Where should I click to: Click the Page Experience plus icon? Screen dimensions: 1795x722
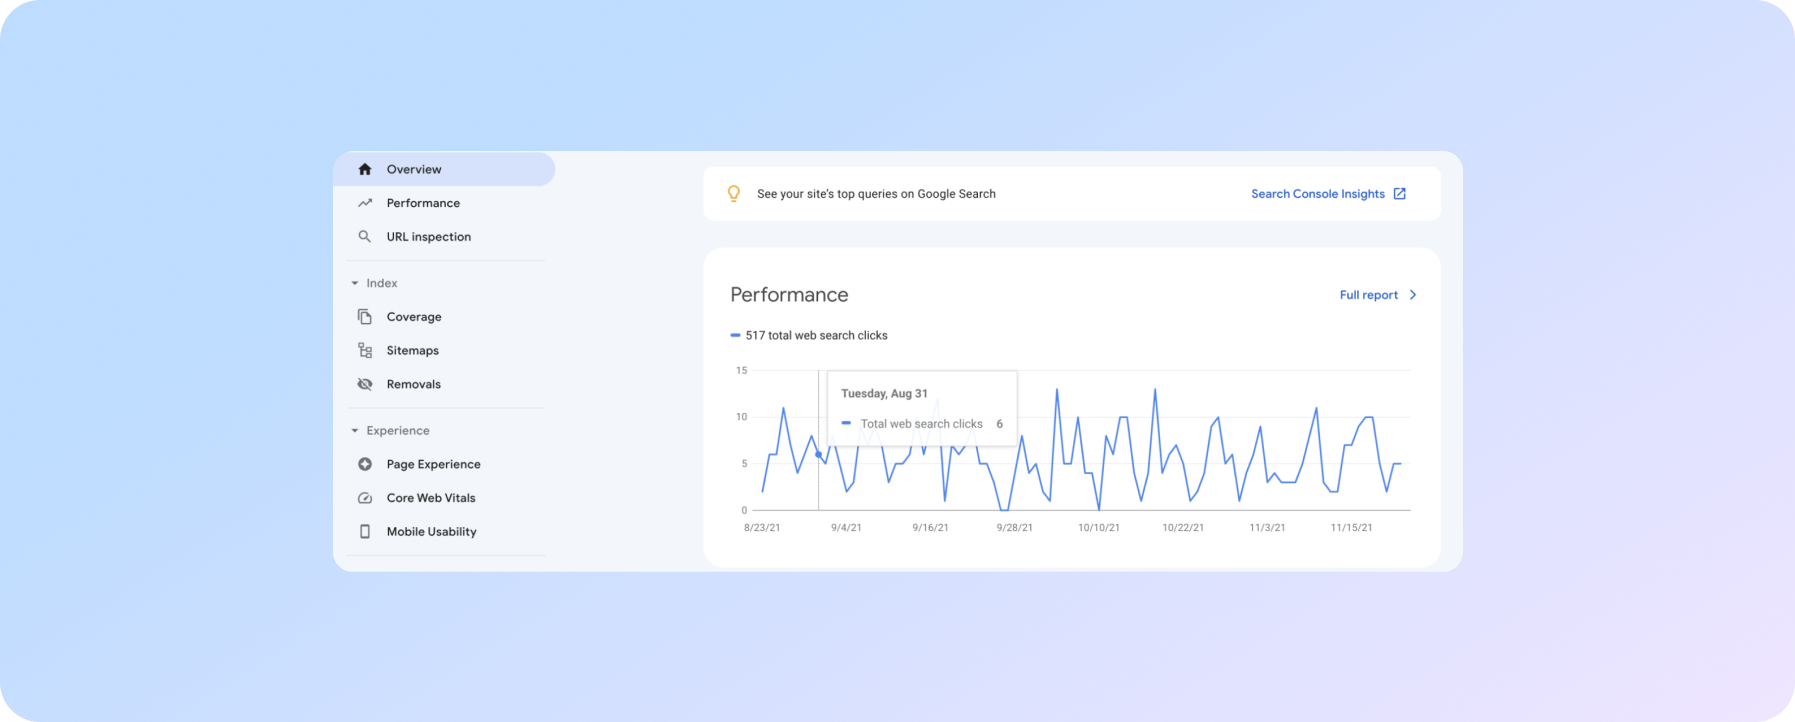(x=366, y=463)
